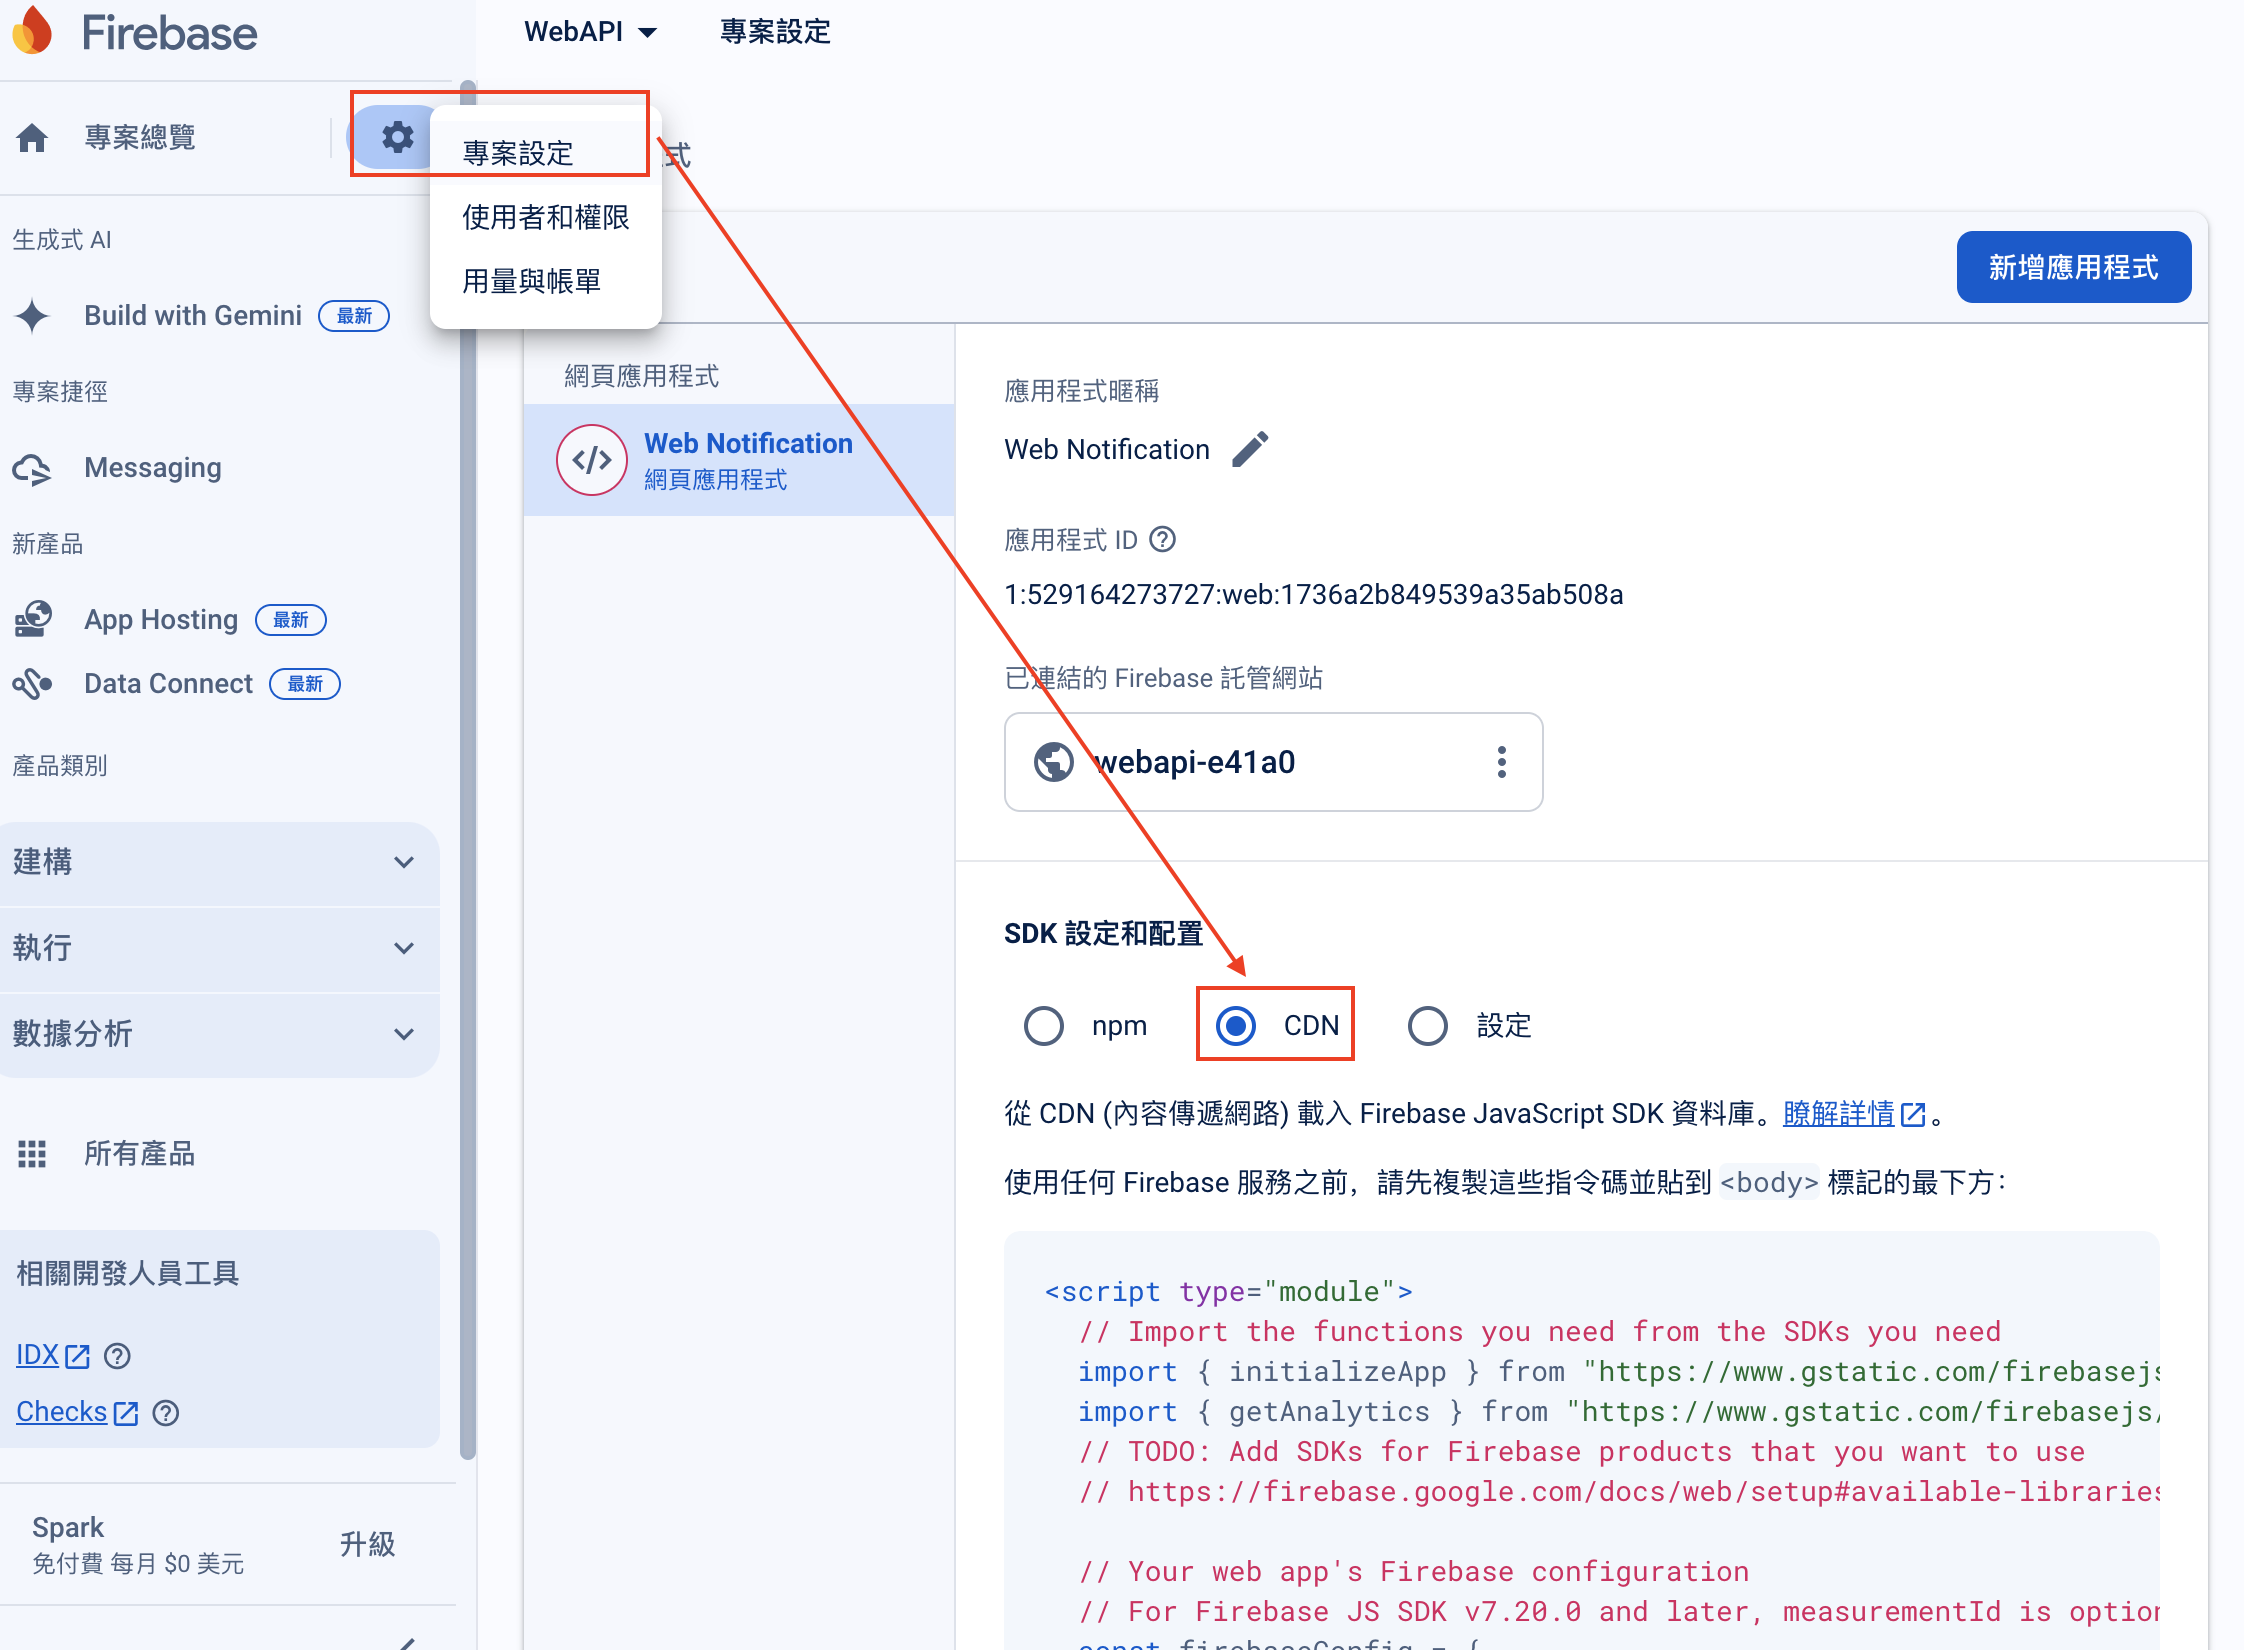Screen dimensions: 2244x1650
Task: Open the 瞭解詳情 link
Action: [1839, 1114]
